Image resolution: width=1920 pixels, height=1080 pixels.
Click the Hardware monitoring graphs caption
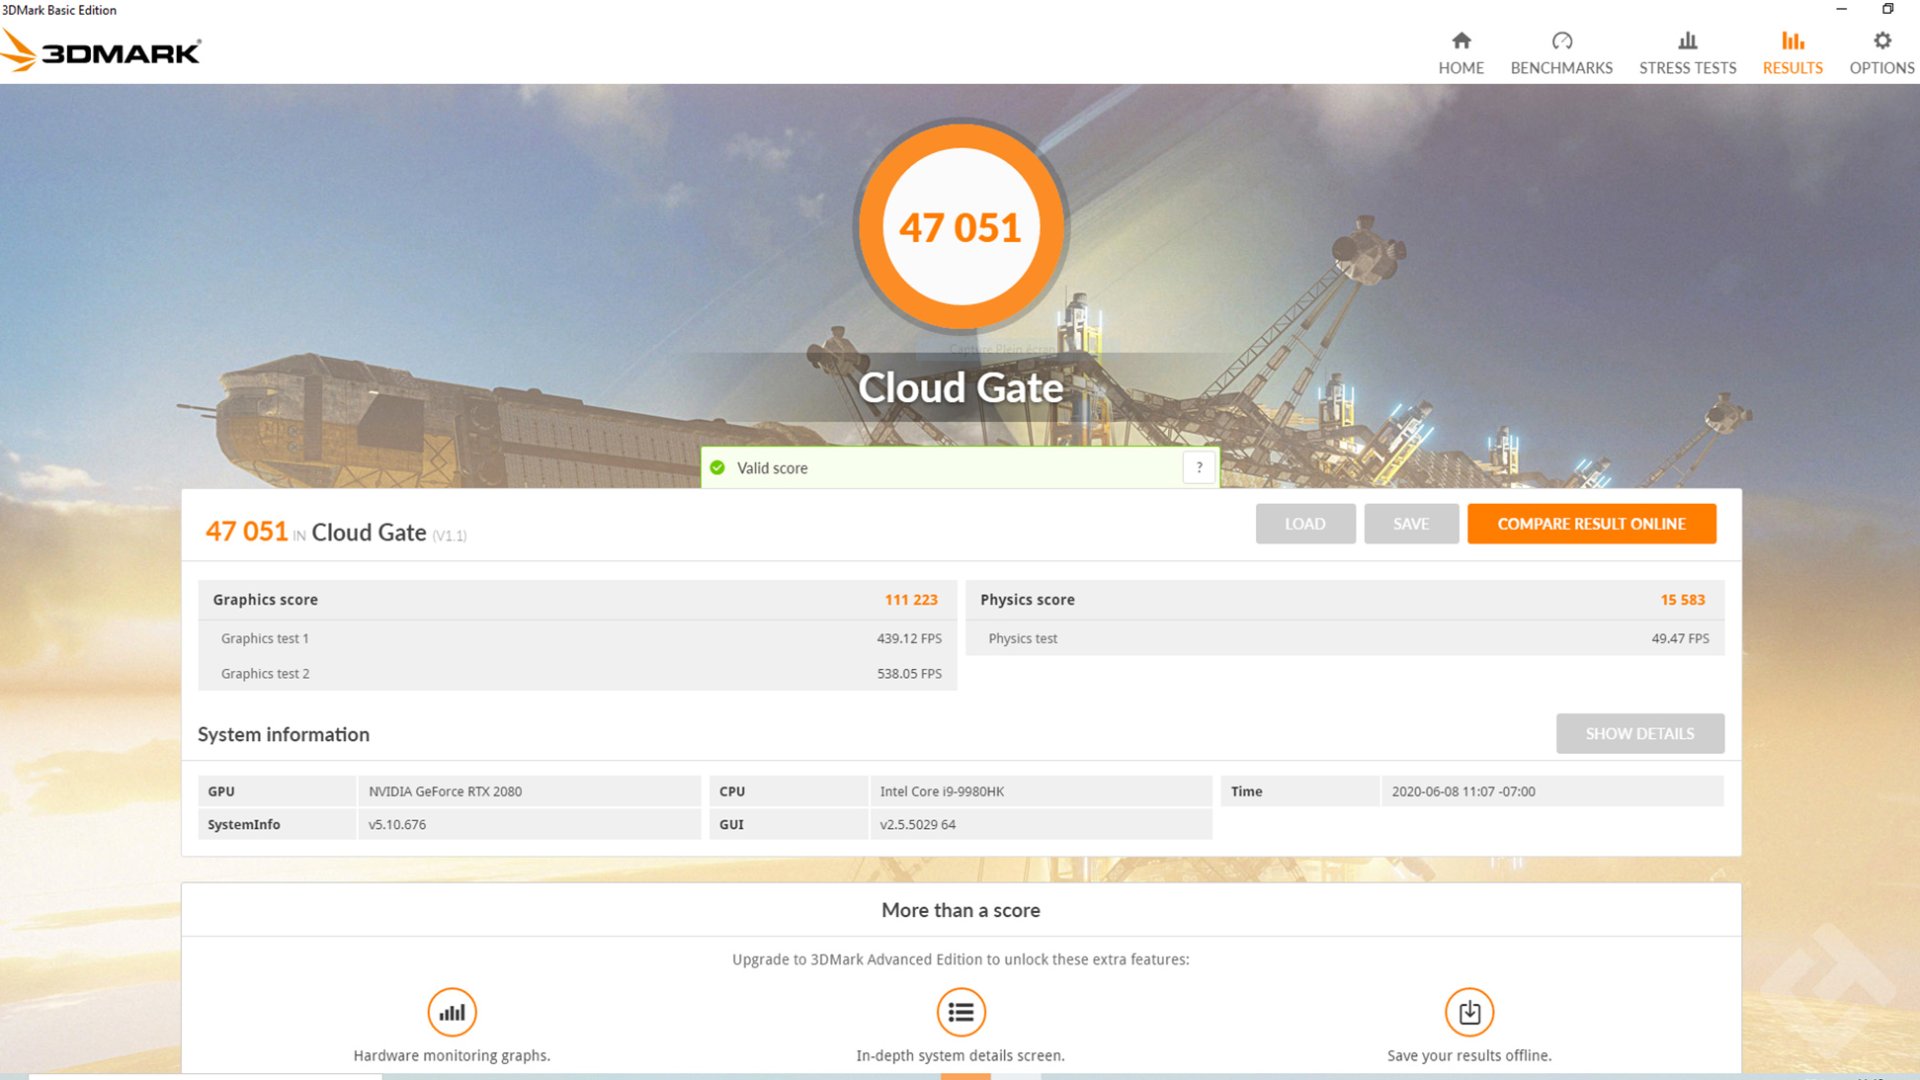452,1056
